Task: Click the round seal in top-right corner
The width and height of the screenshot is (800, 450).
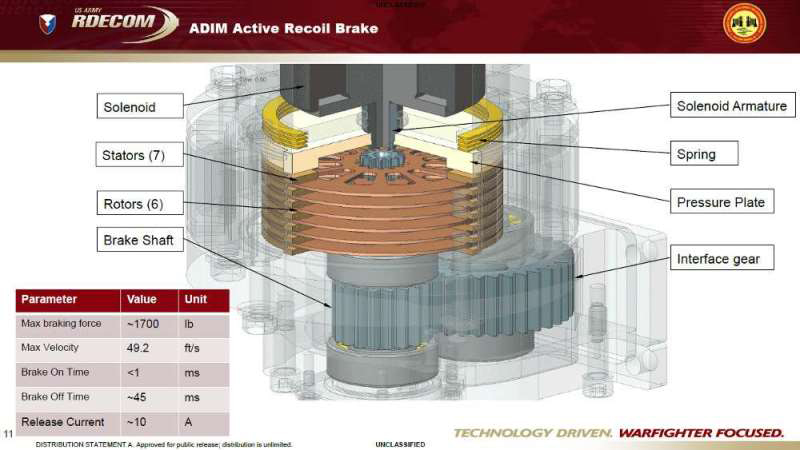Action: (744, 24)
